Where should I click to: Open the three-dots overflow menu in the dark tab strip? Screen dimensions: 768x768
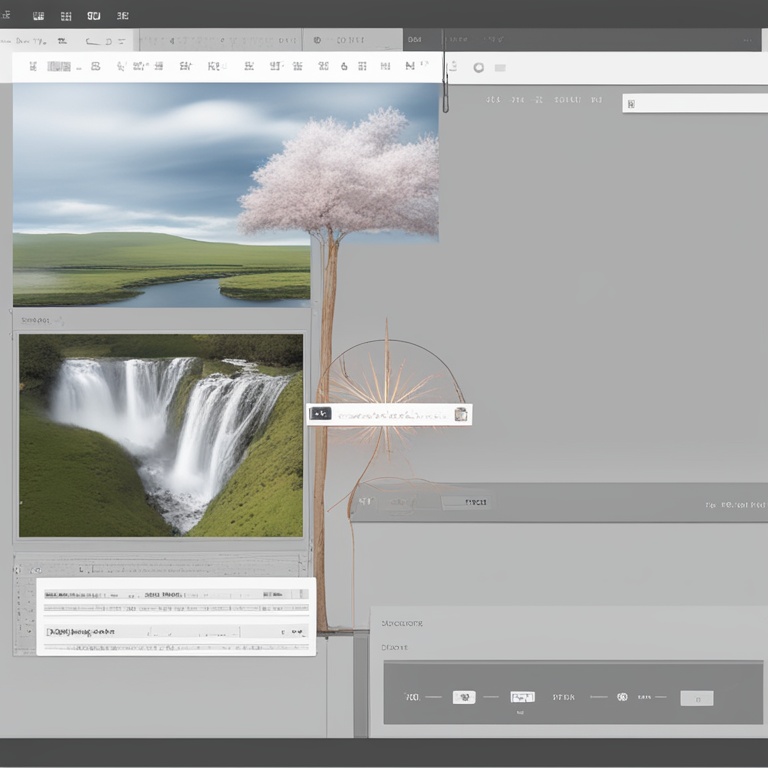tap(747, 40)
